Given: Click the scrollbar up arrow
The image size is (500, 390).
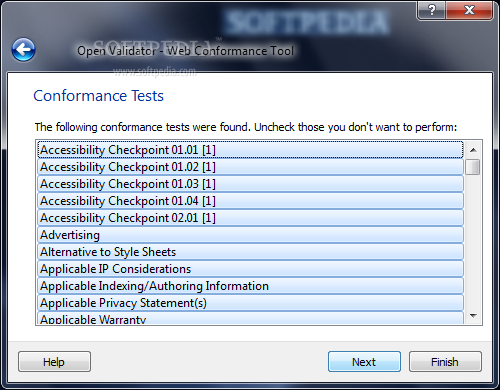Looking at the screenshot, I should click(x=473, y=150).
